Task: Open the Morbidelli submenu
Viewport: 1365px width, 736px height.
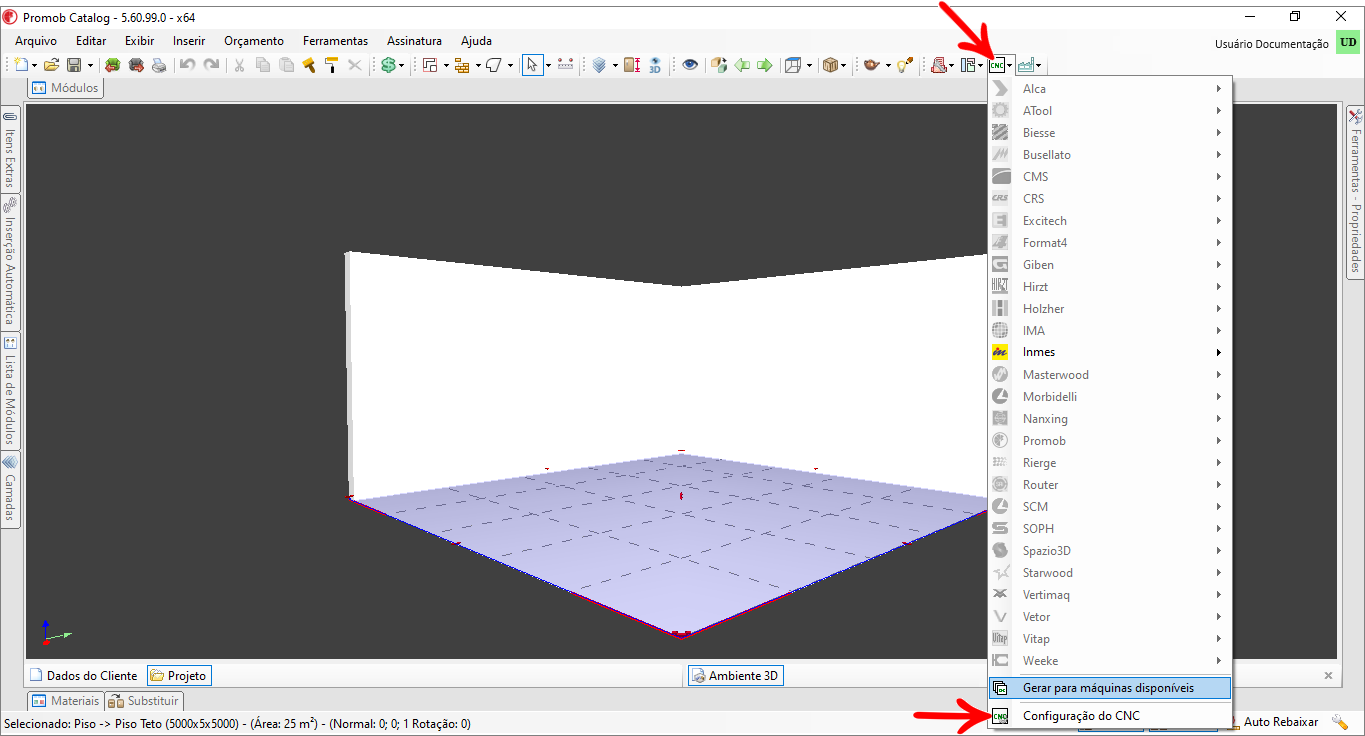Action: [x=1109, y=396]
